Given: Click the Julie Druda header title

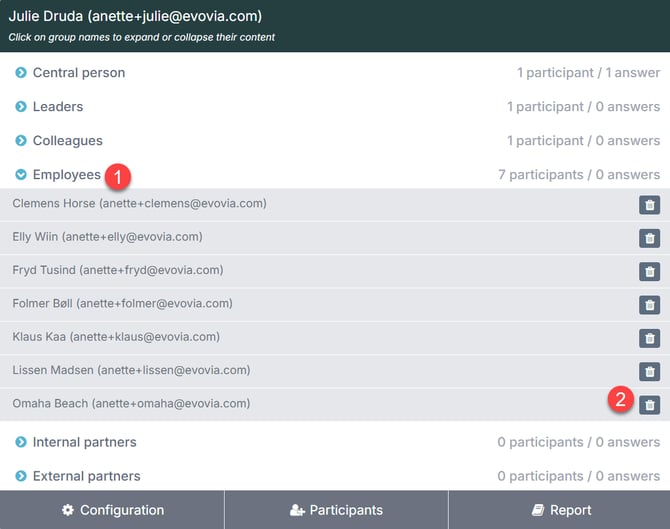Looking at the screenshot, I should (135, 16).
